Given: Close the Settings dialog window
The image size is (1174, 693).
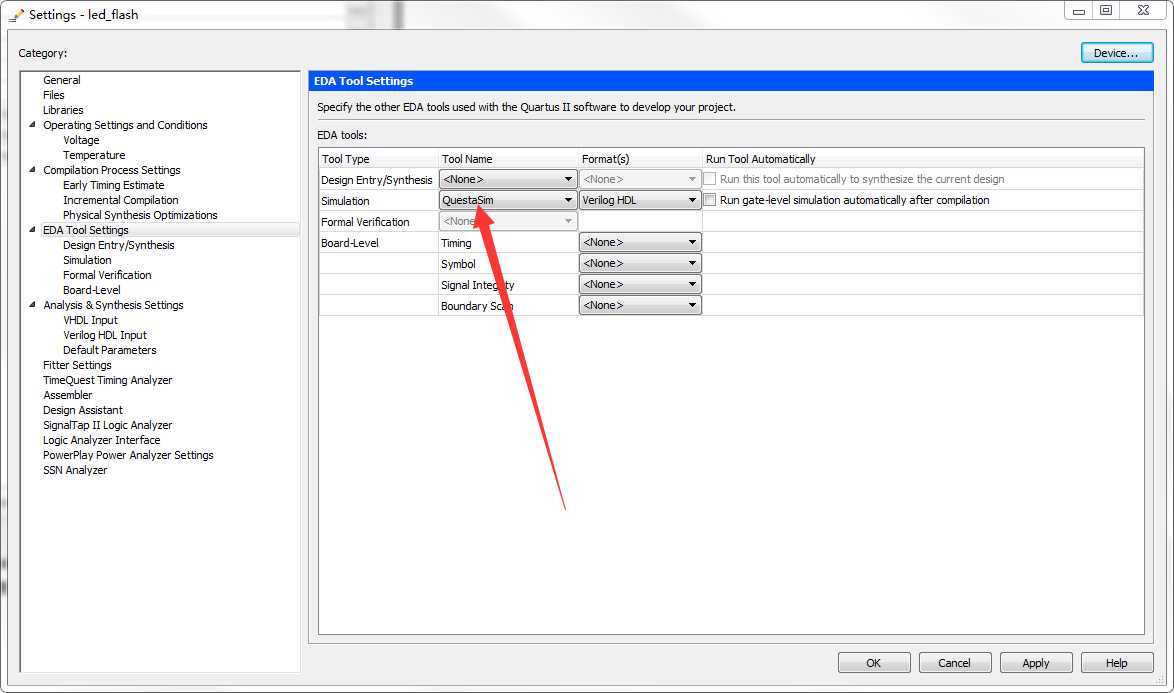Looking at the screenshot, I should point(1143,10).
